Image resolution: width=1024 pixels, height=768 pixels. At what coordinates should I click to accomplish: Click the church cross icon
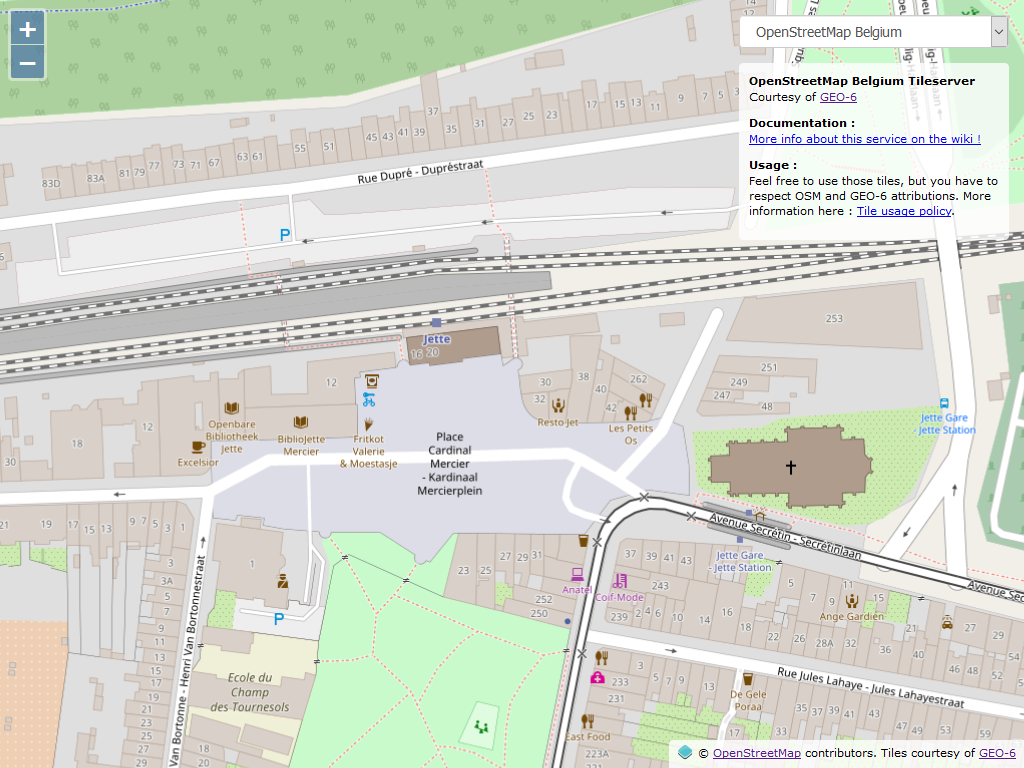click(790, 467)
